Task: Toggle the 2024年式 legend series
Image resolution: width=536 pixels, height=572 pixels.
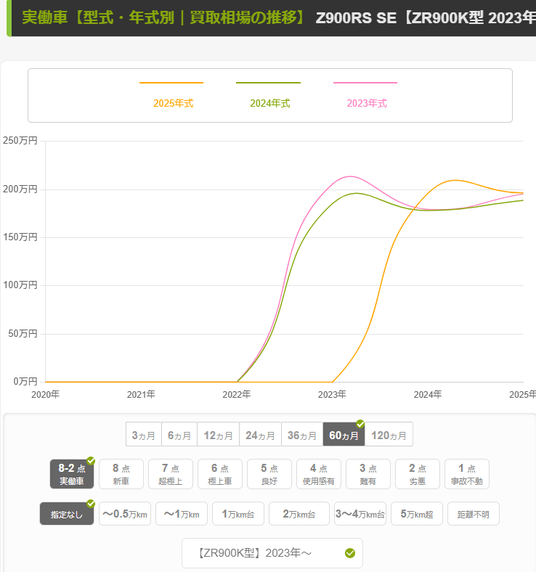Action: tap(269, 94)
